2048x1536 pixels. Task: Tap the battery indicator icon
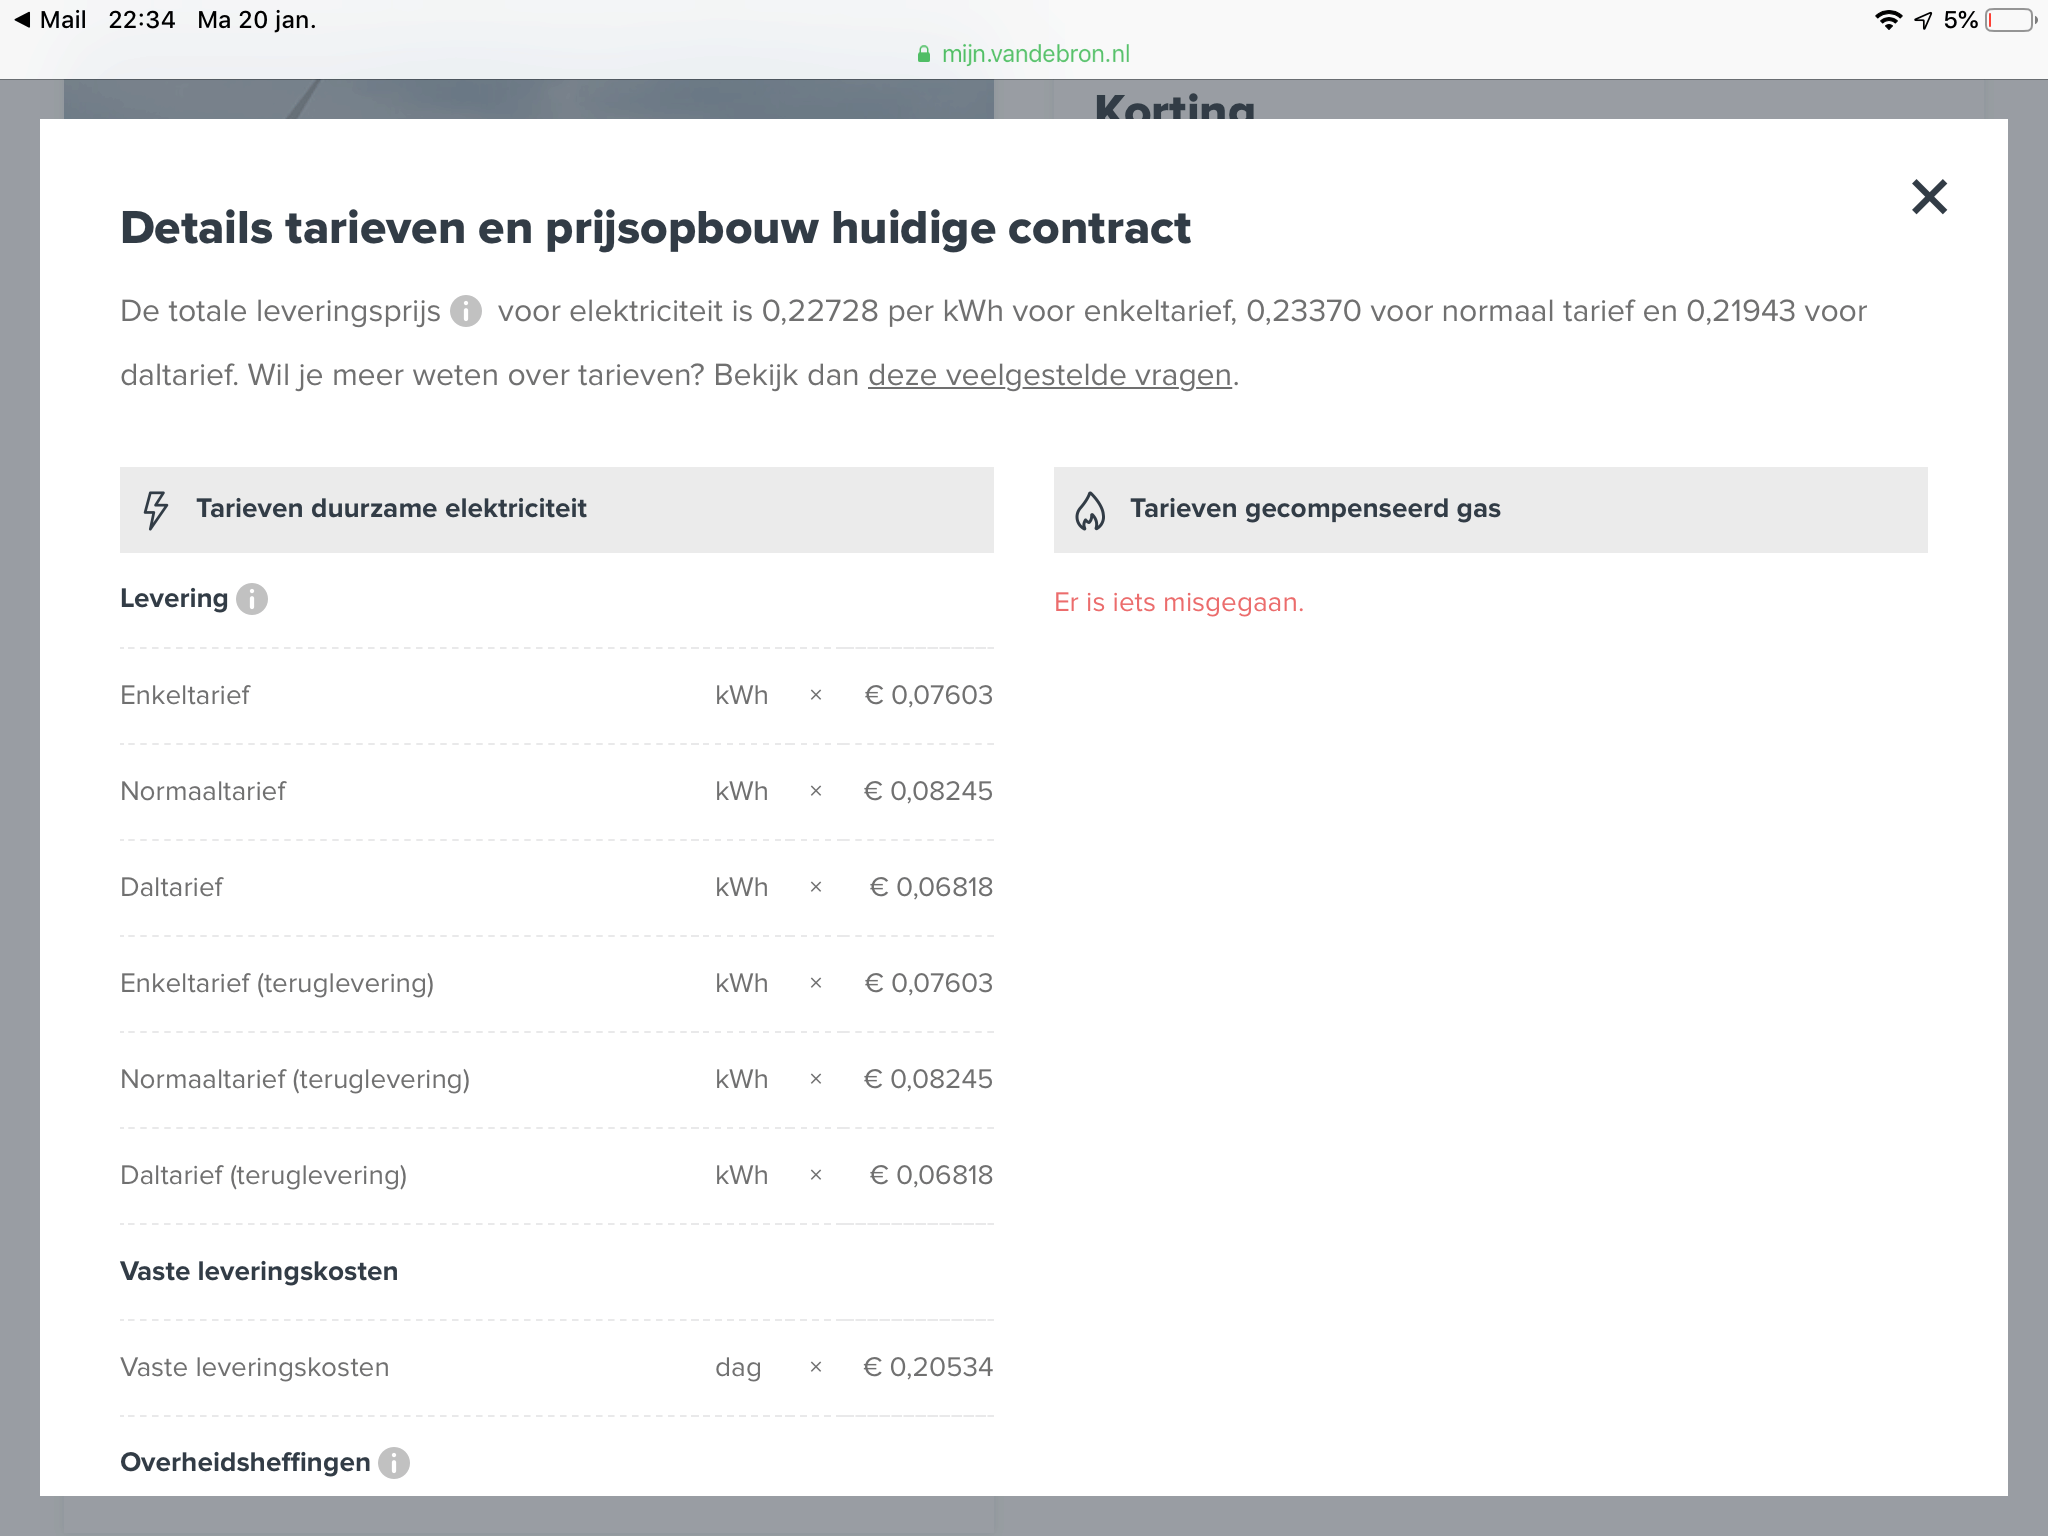tap(2010, 20)
